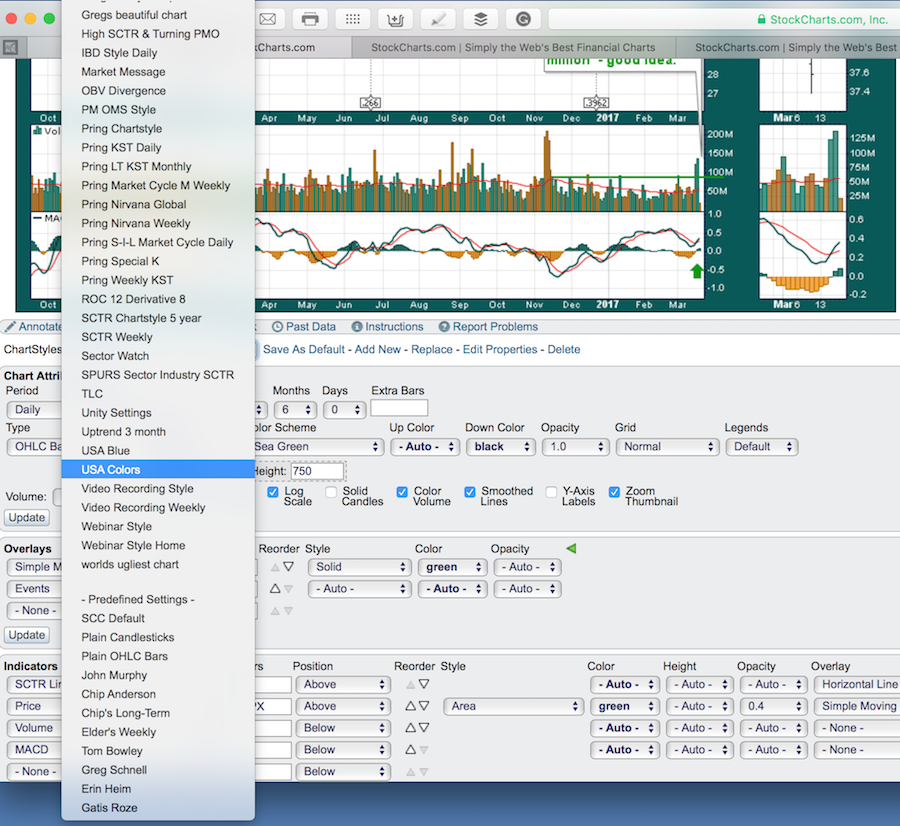Enable the Y-Axis Labels checkbox
Image resolution: width=900 pixels, height=826 pixels.
click(551, 492)
